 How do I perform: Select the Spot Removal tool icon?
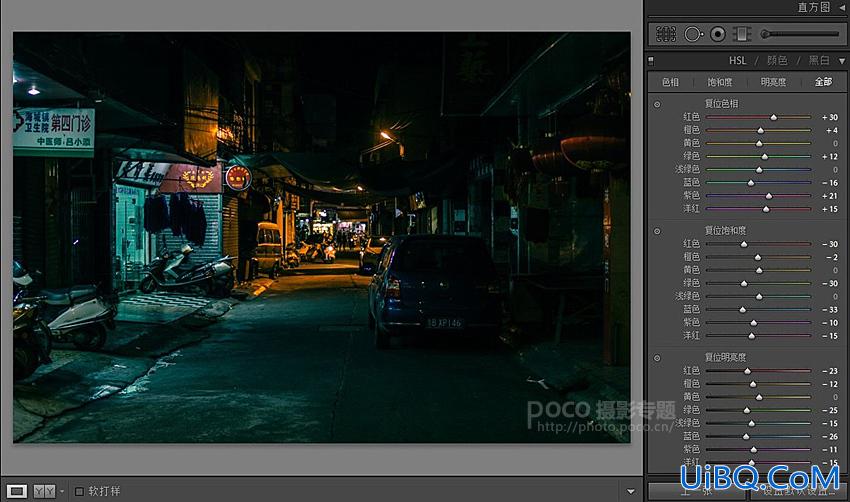pyautogui.click(x=693, y=34)
